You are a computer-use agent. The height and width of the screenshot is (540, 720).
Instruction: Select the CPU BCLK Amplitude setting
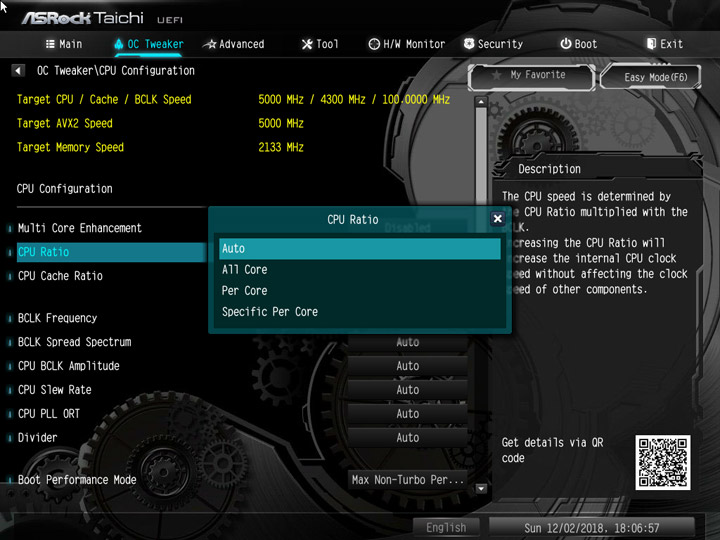point(68,366)
